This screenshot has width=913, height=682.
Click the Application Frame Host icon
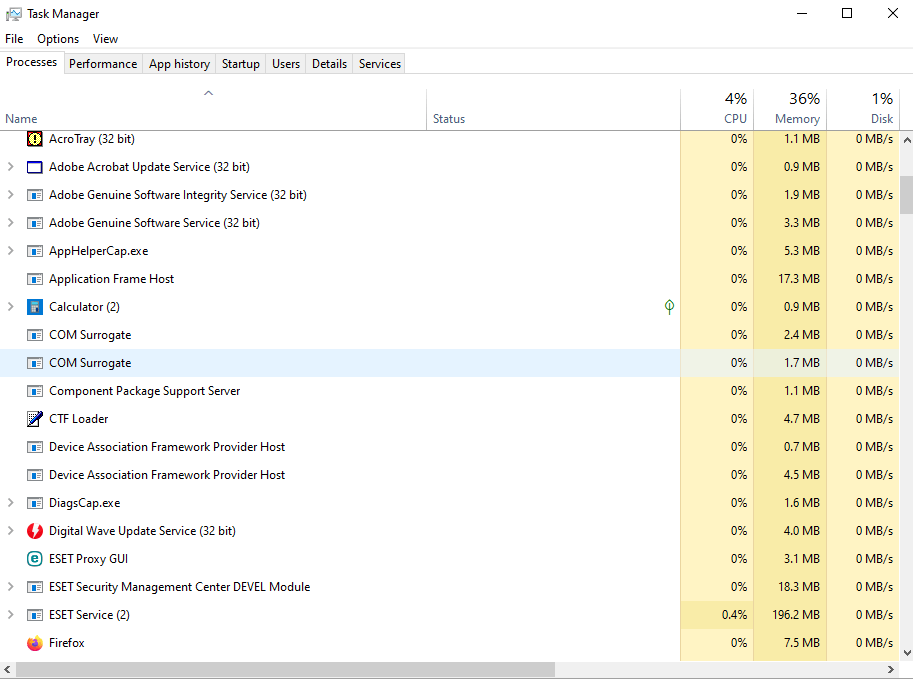(x=35, y=279)
